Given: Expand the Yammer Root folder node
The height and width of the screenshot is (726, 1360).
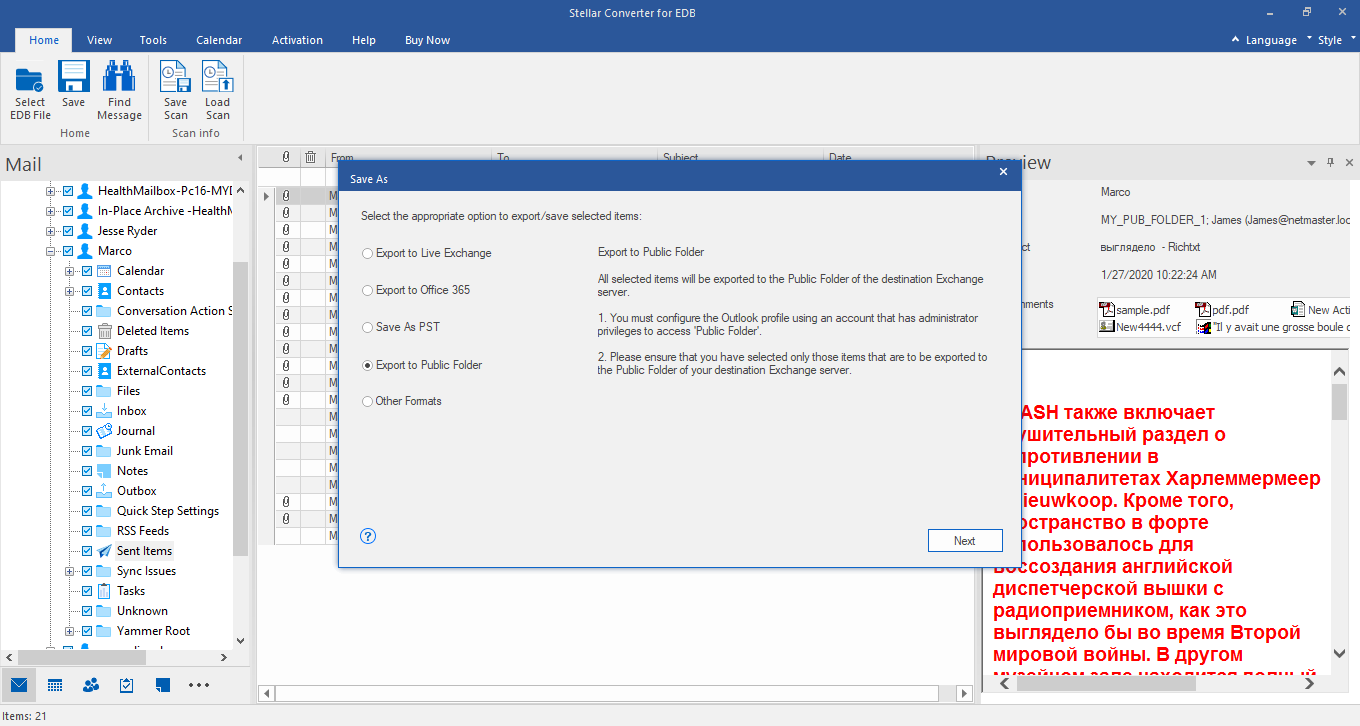Looking at the screenshot, I should [x=69, y=631].
